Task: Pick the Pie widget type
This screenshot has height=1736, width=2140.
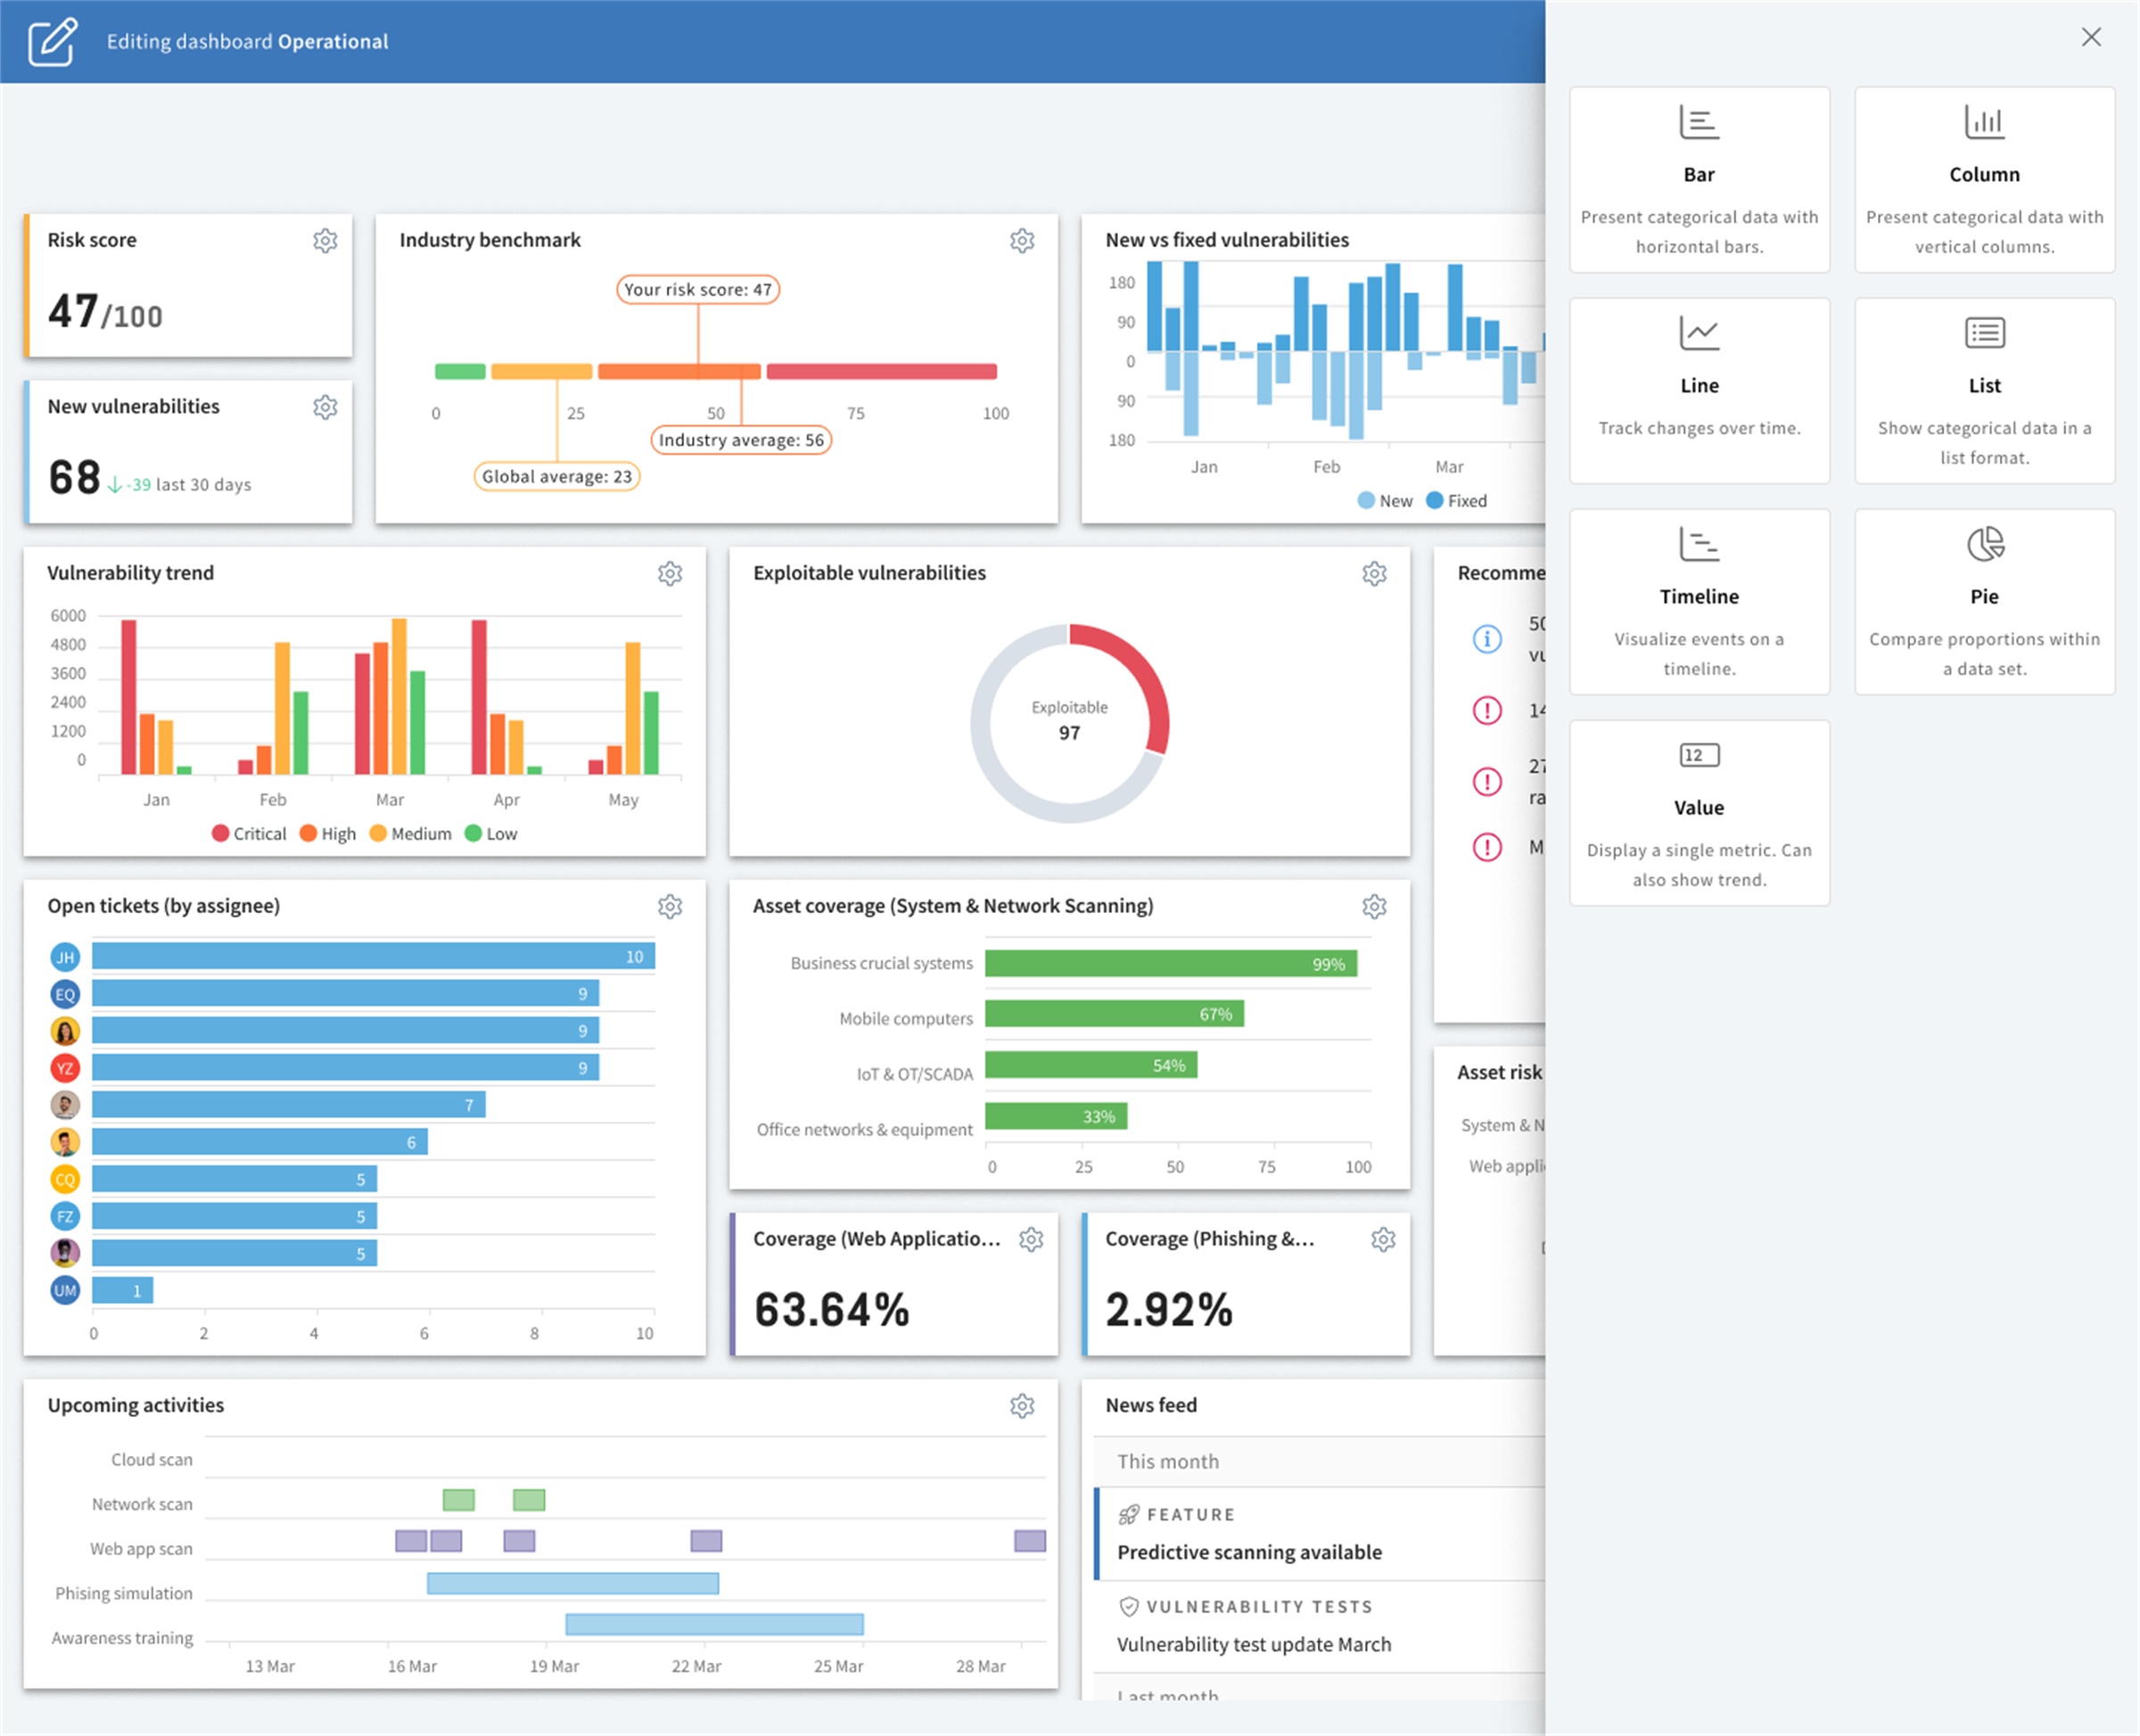Action: 1985,602
